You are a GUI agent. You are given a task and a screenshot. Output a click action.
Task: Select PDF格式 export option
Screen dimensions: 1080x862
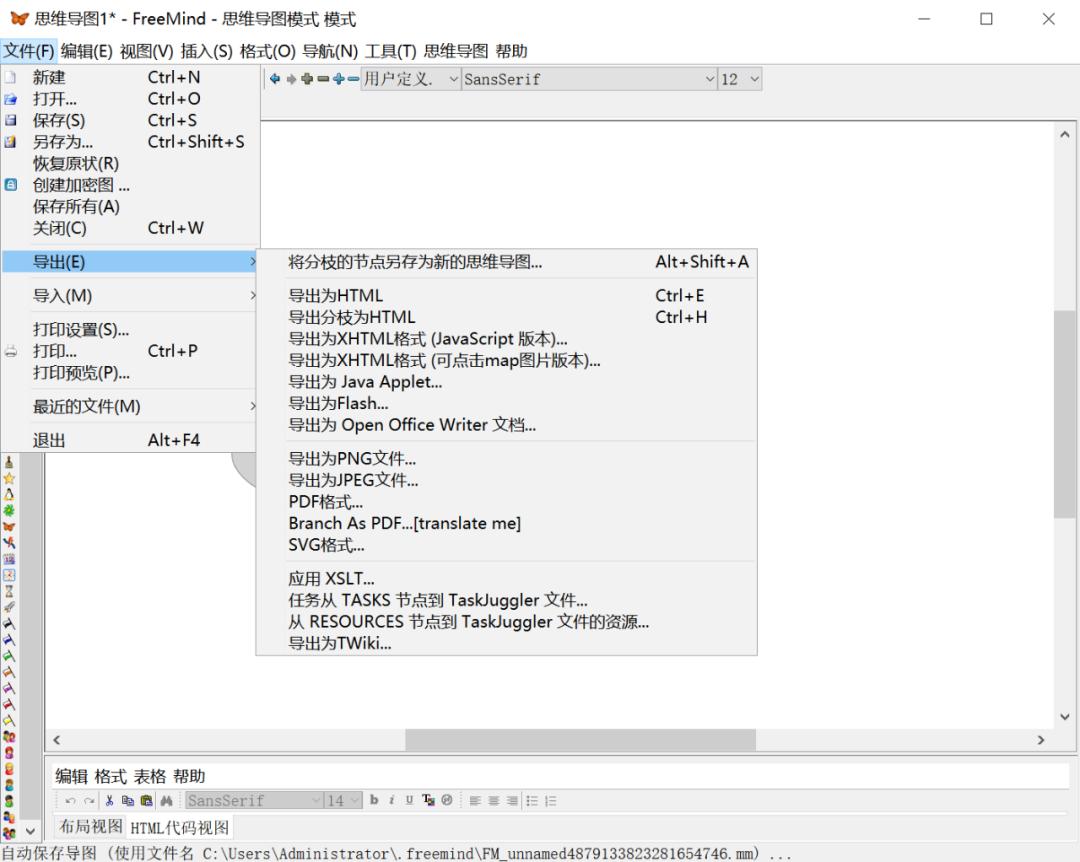325,502
